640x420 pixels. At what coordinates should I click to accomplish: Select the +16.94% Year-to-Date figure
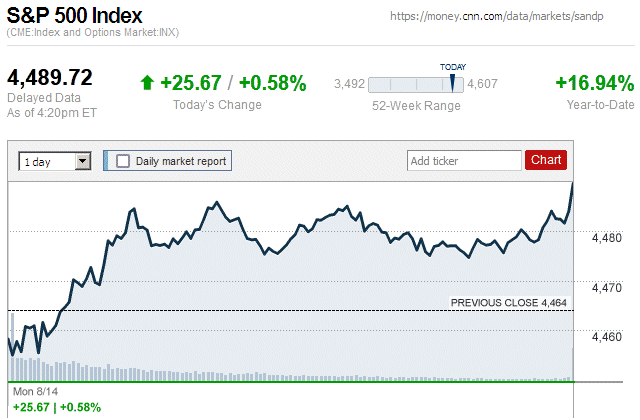[594, 83]
